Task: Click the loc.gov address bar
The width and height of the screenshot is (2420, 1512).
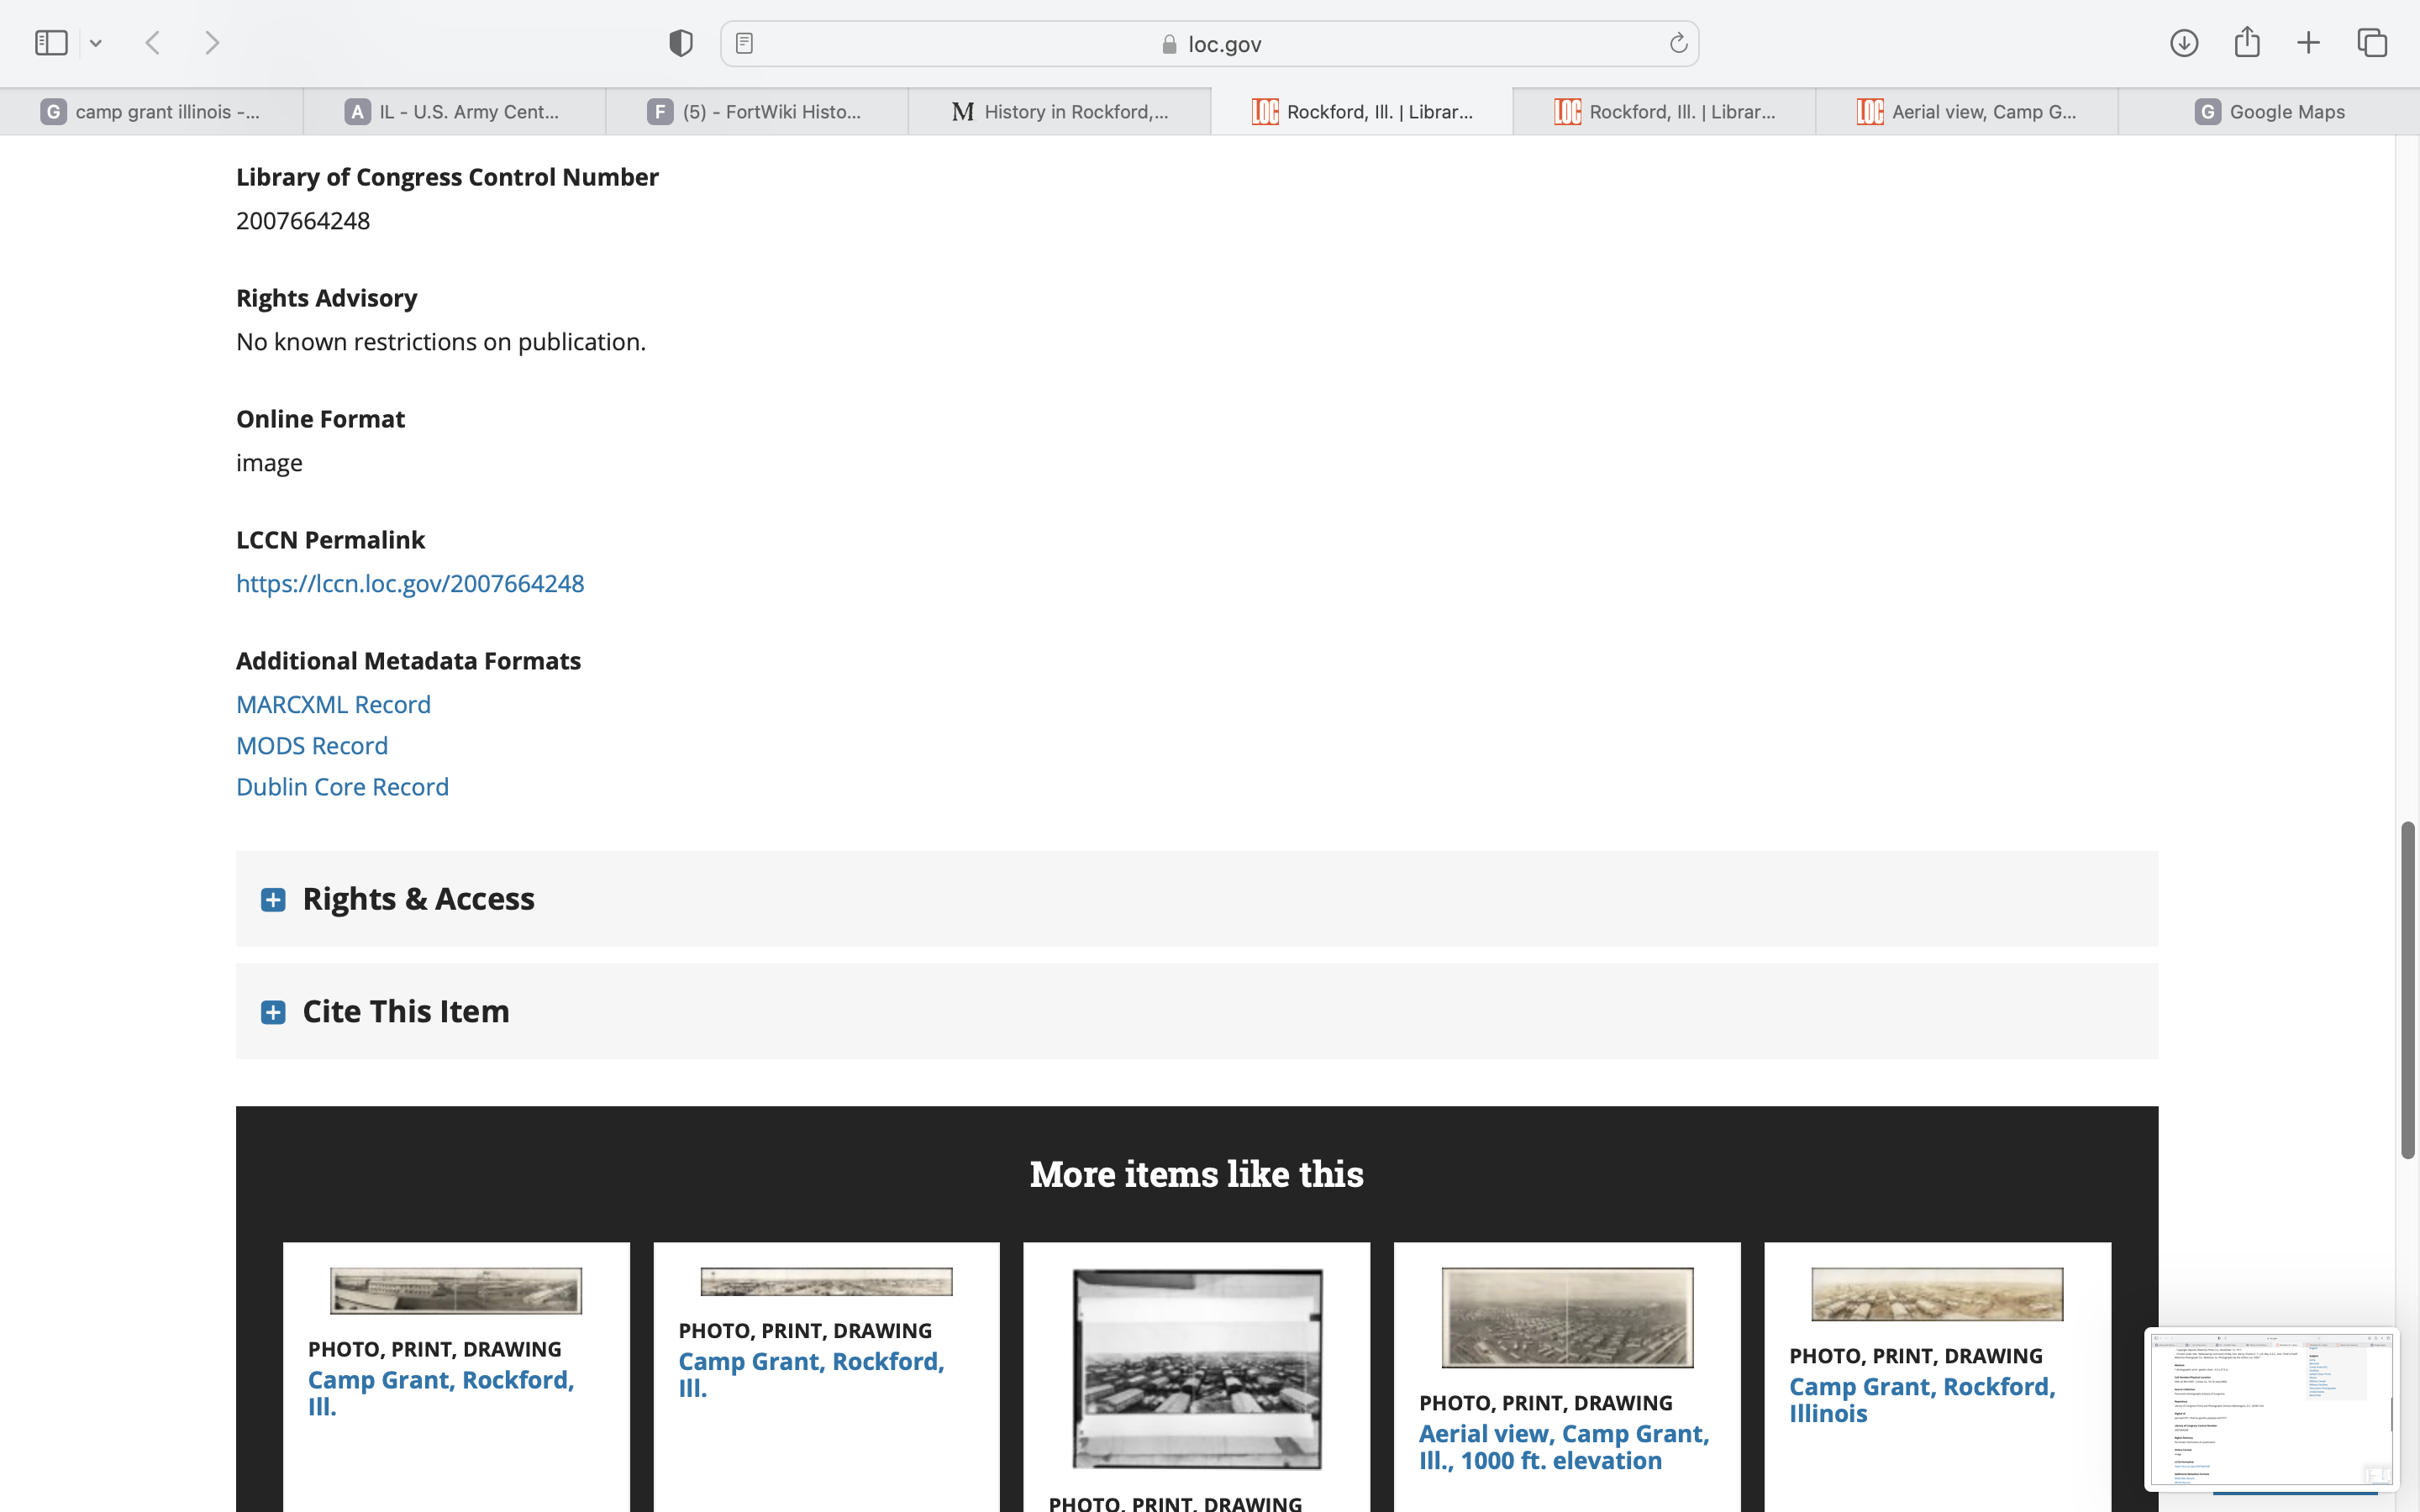Action: 1210,44
